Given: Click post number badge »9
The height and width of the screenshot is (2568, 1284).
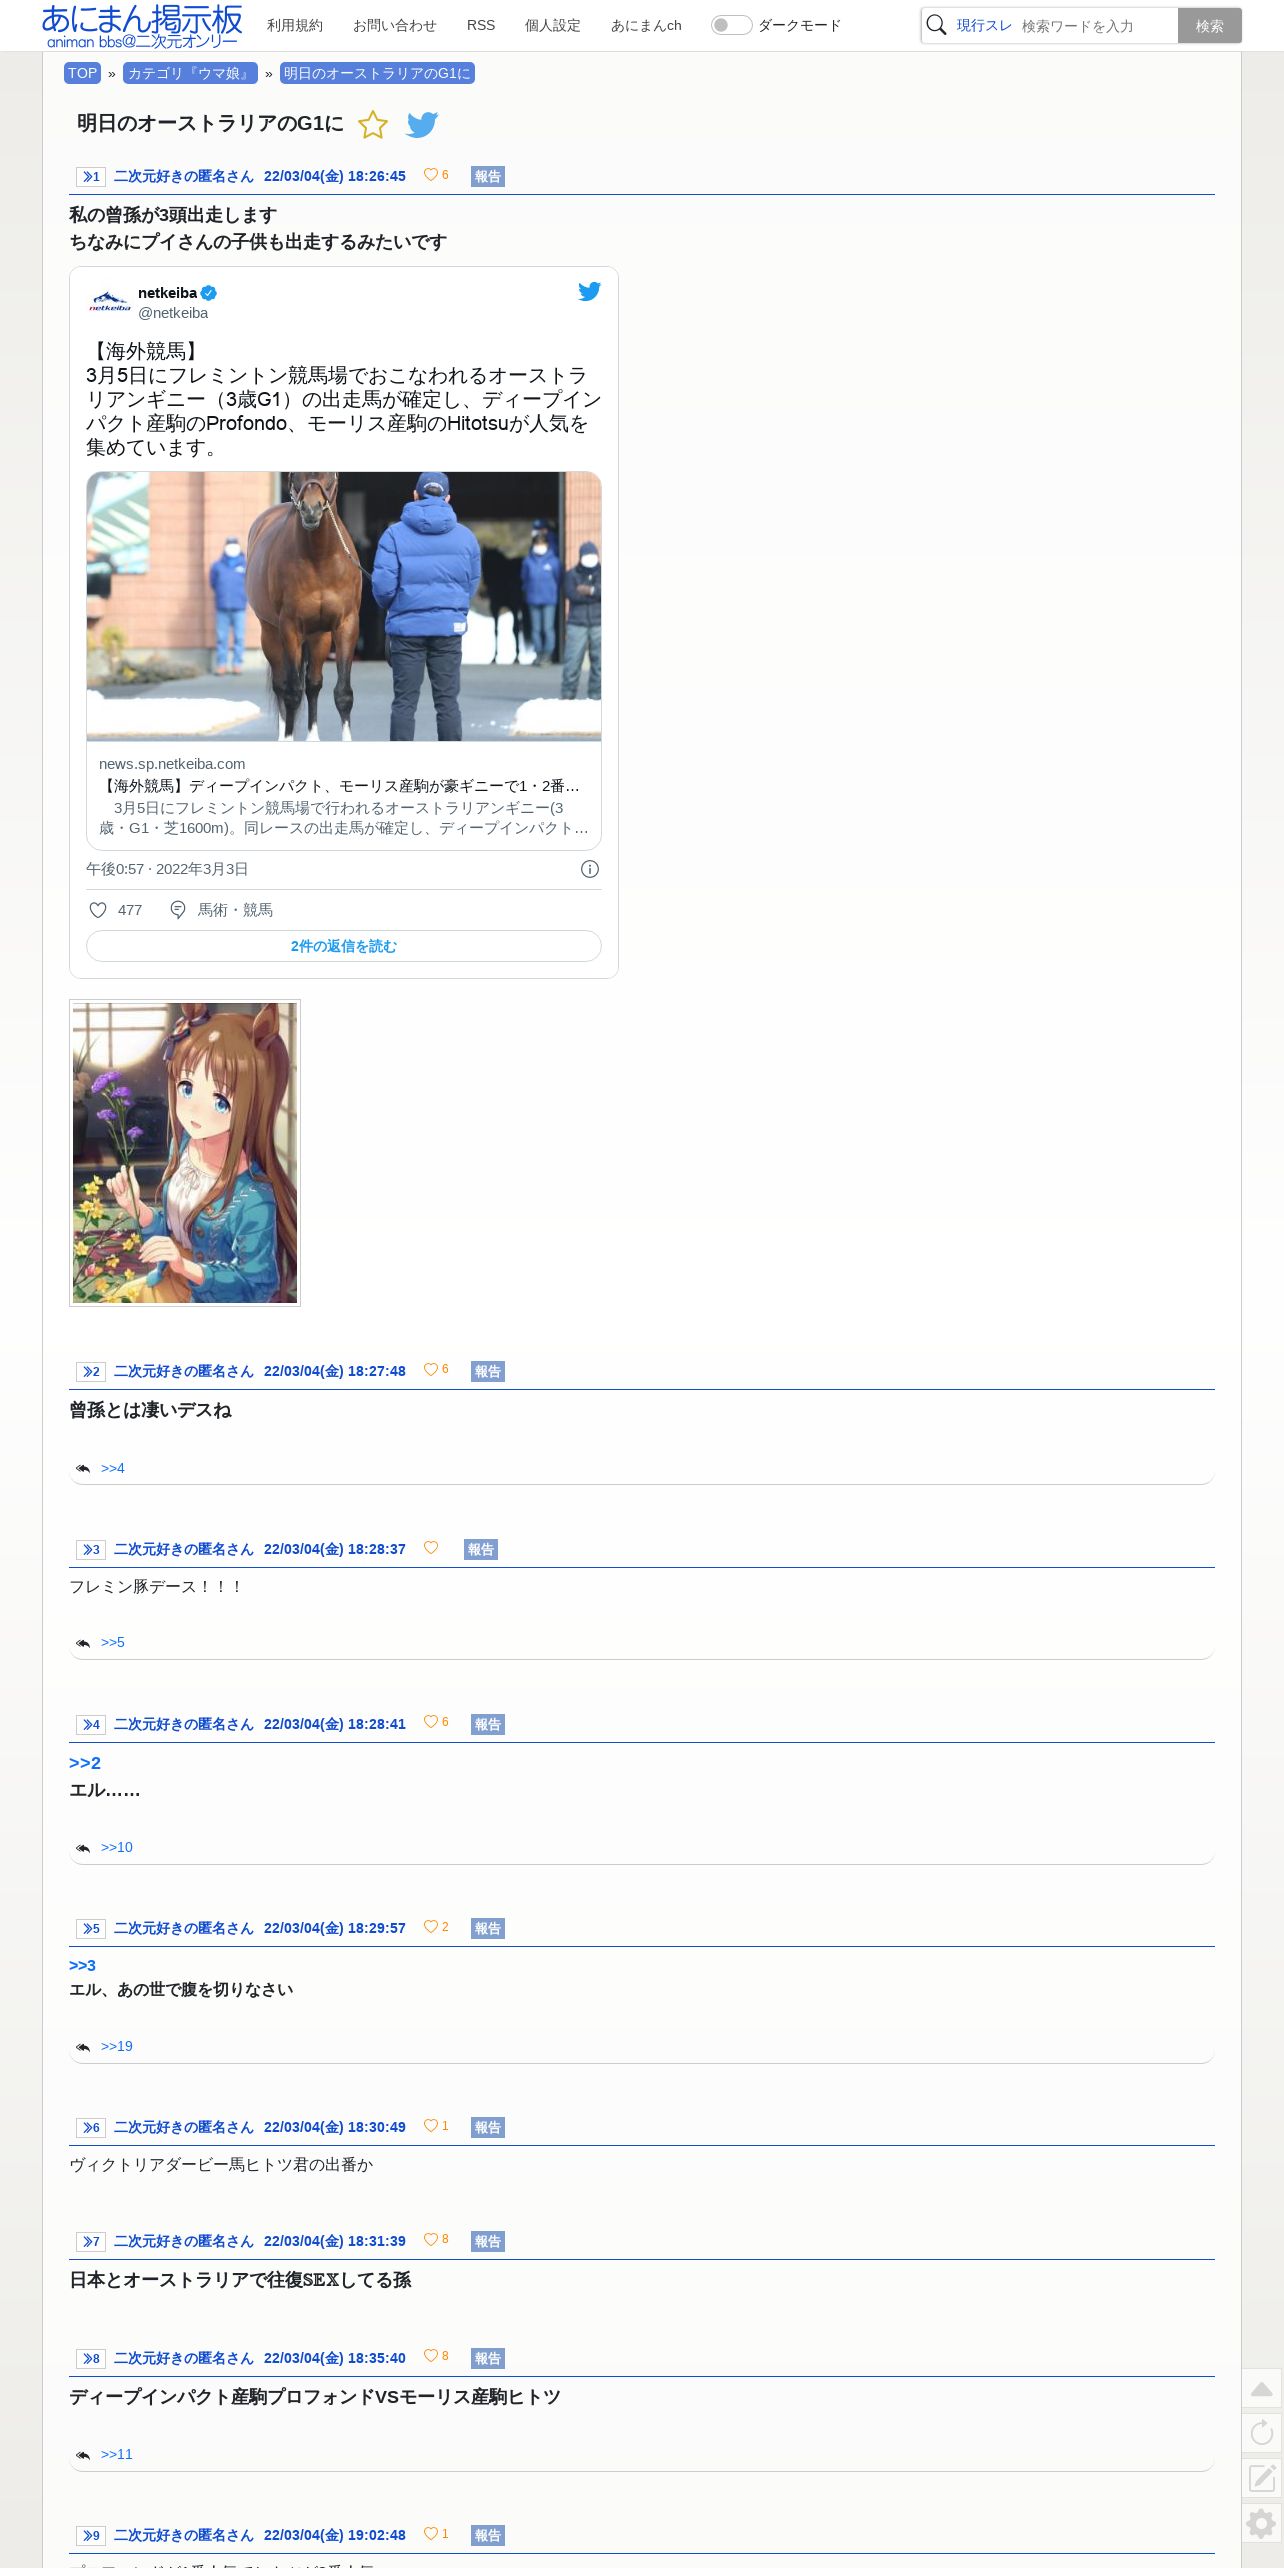Looking at the screenshot, I should pos(91,2536).
